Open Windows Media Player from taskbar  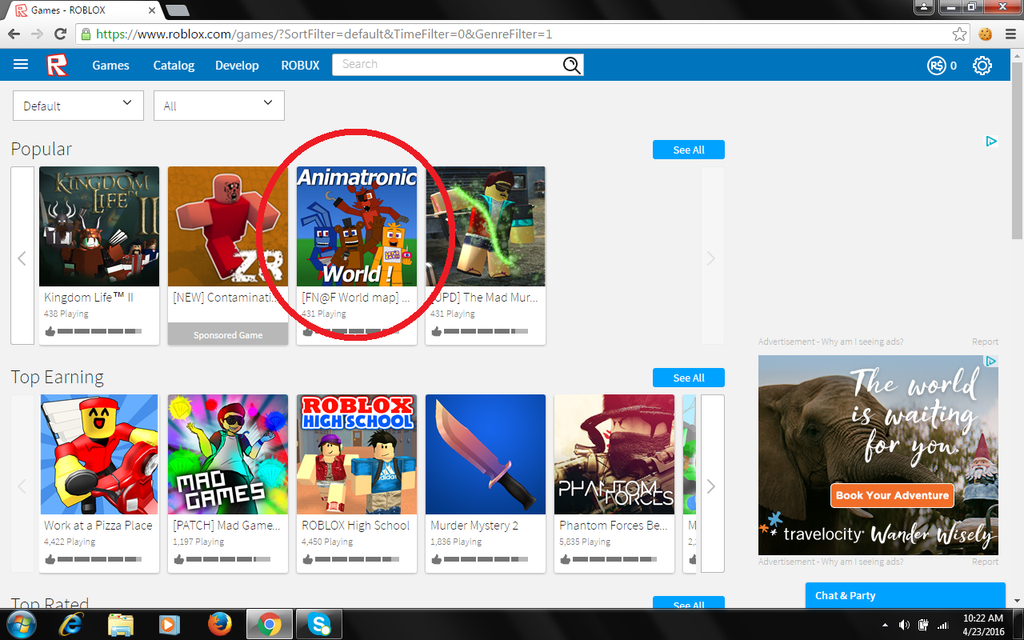click(169, 625)
